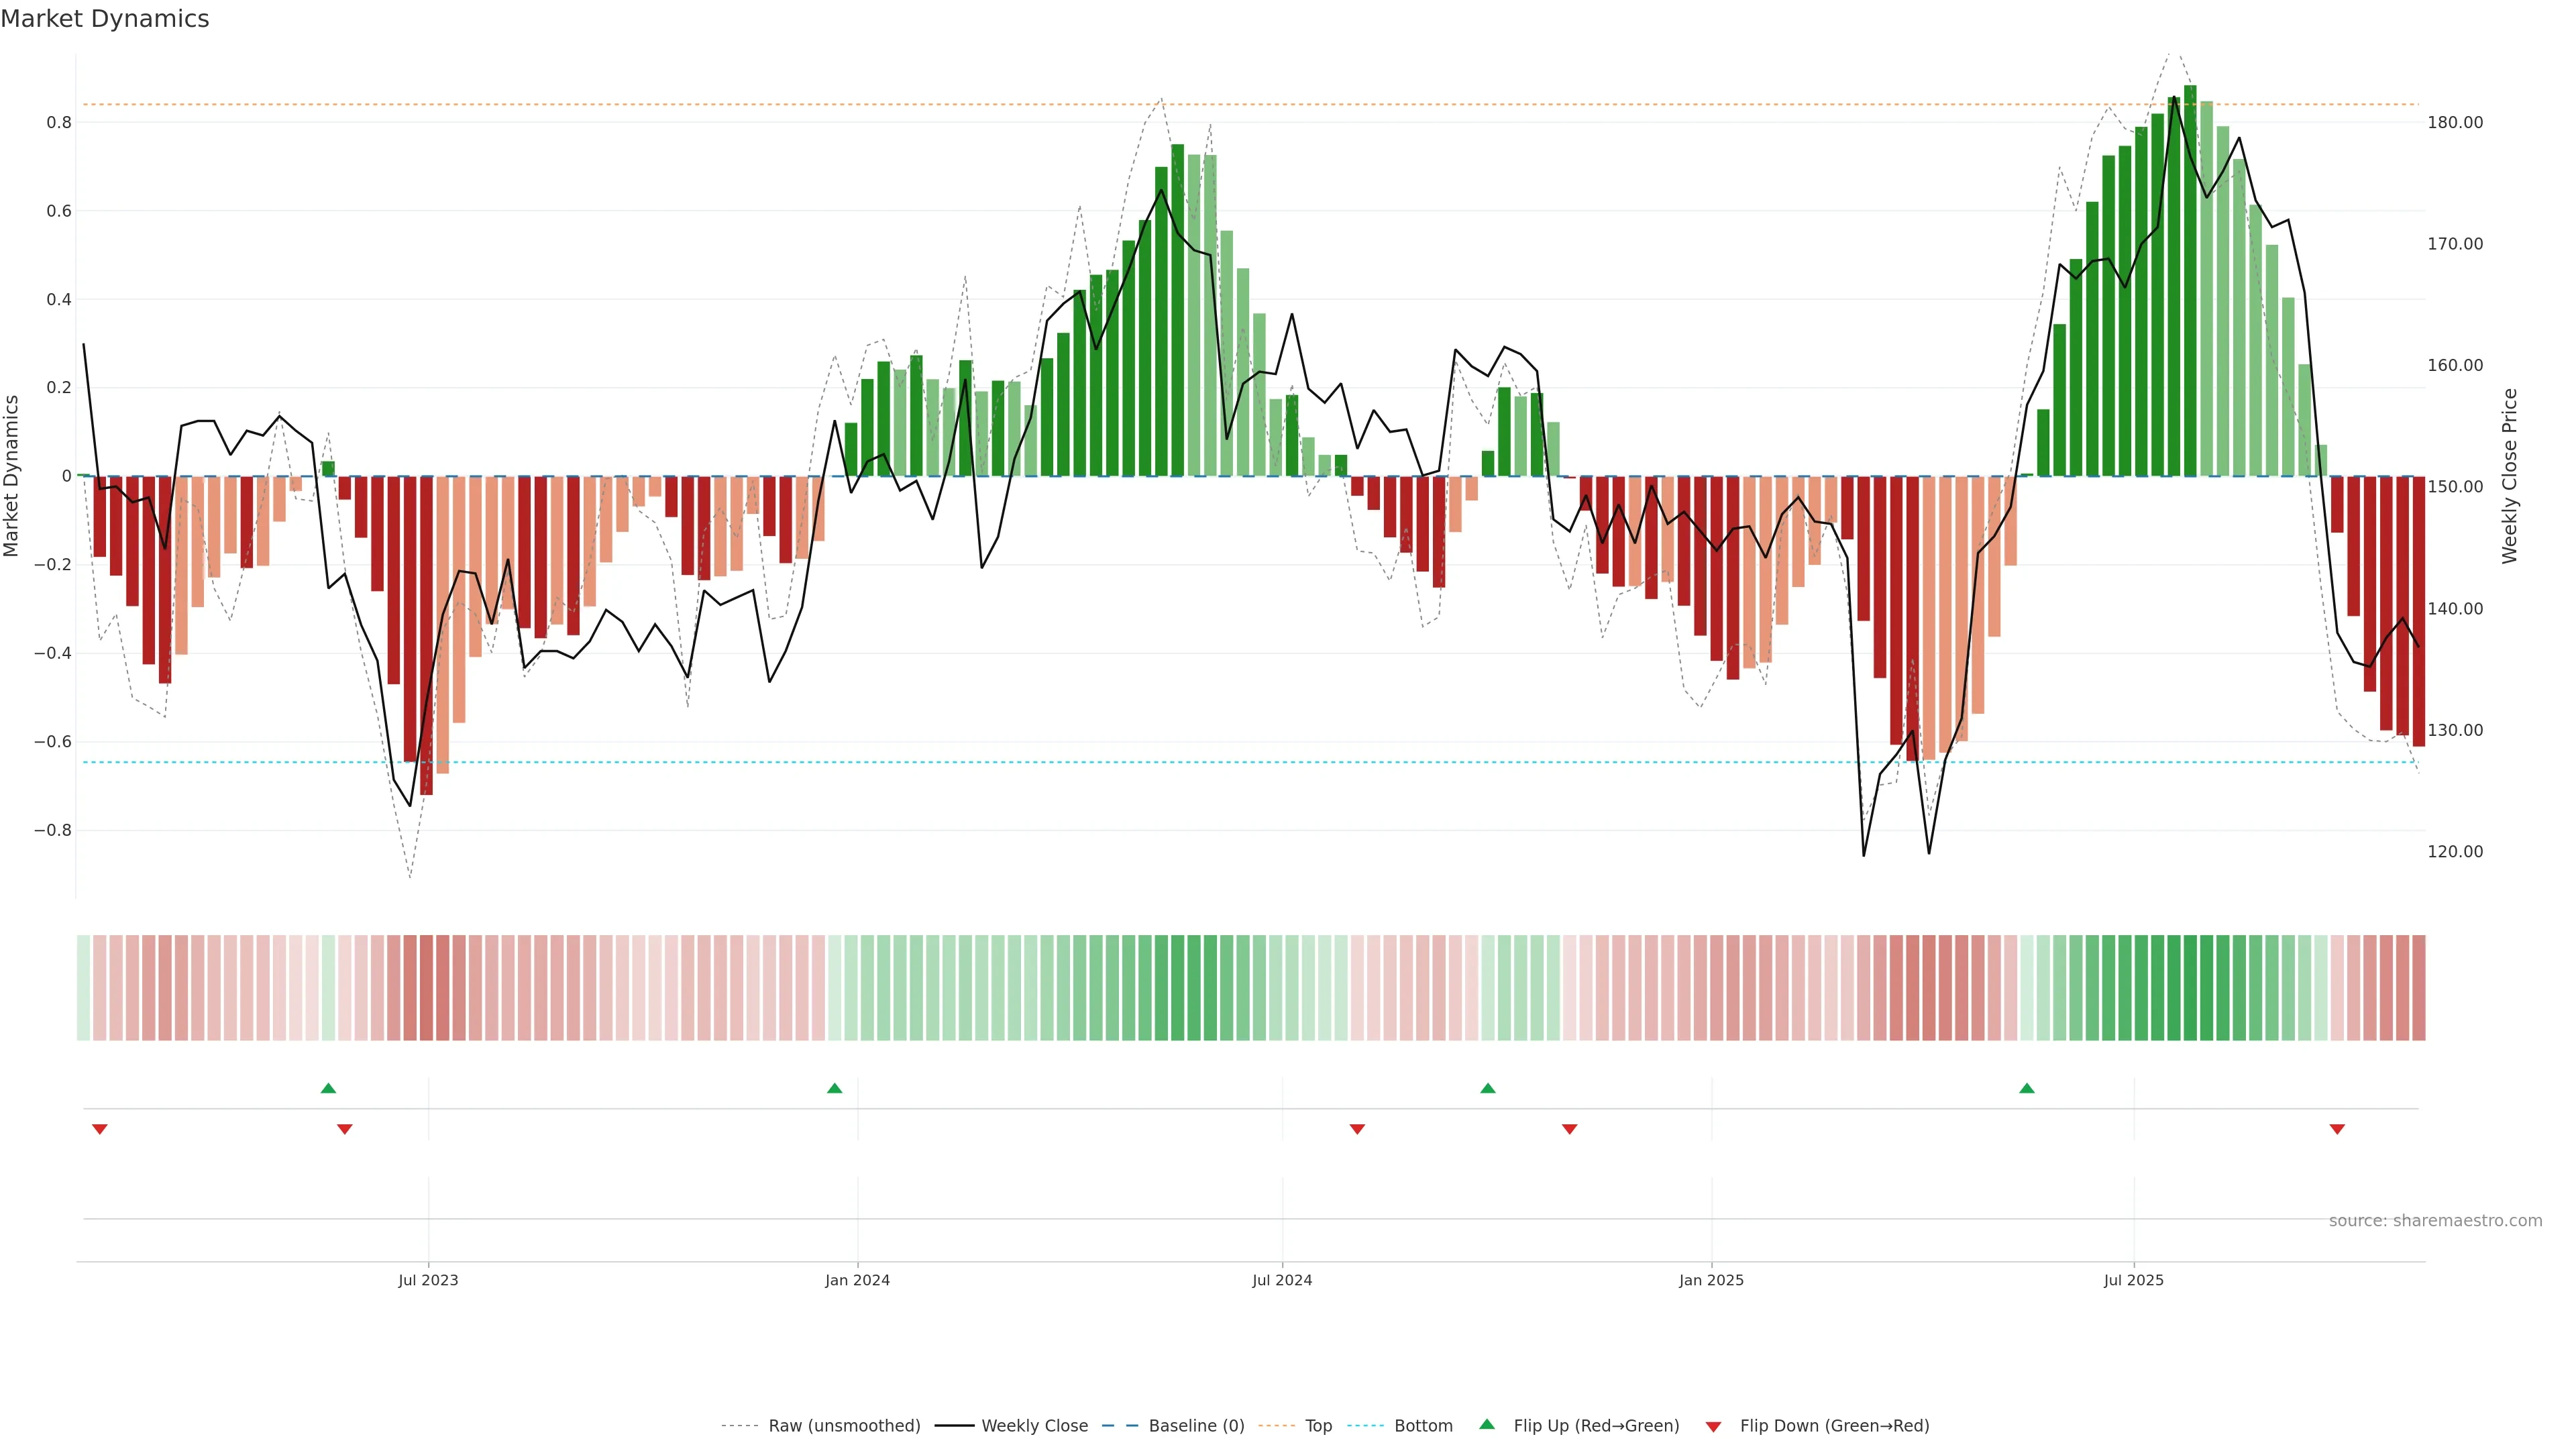Click the last red flip-down marker after Jul 2025
This screenshot has width=2576, height=1449.
2337,1129
